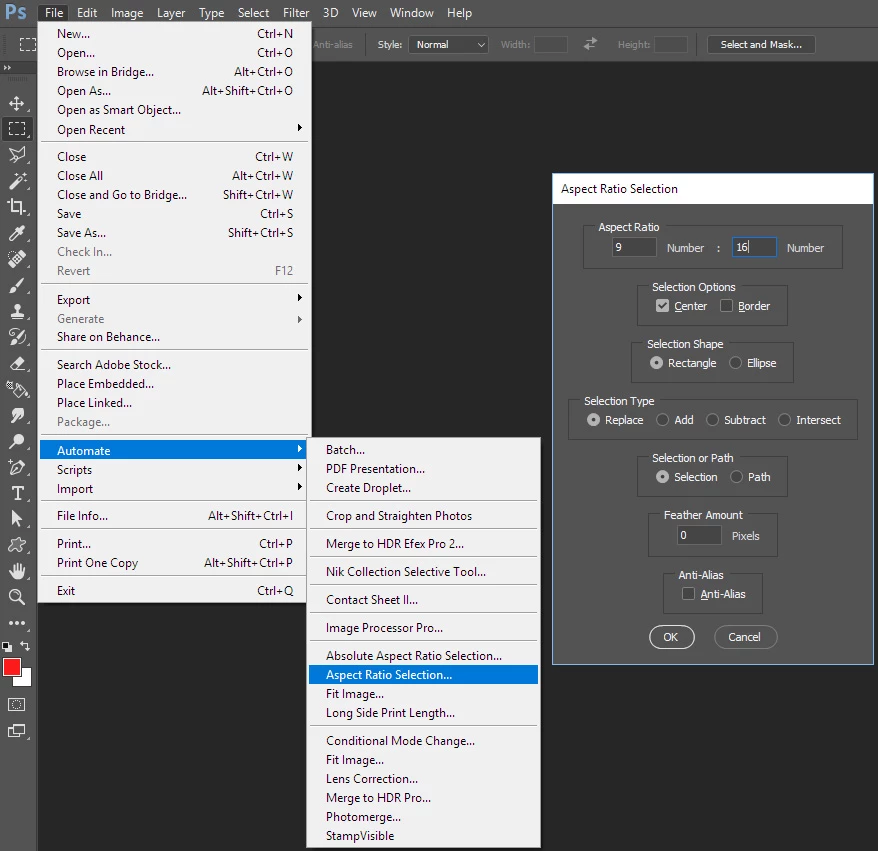This screenshot has height=851, width=878.
Task: Select the Rectangular Marquee tool in toolbar
Action: coord(17,129)
